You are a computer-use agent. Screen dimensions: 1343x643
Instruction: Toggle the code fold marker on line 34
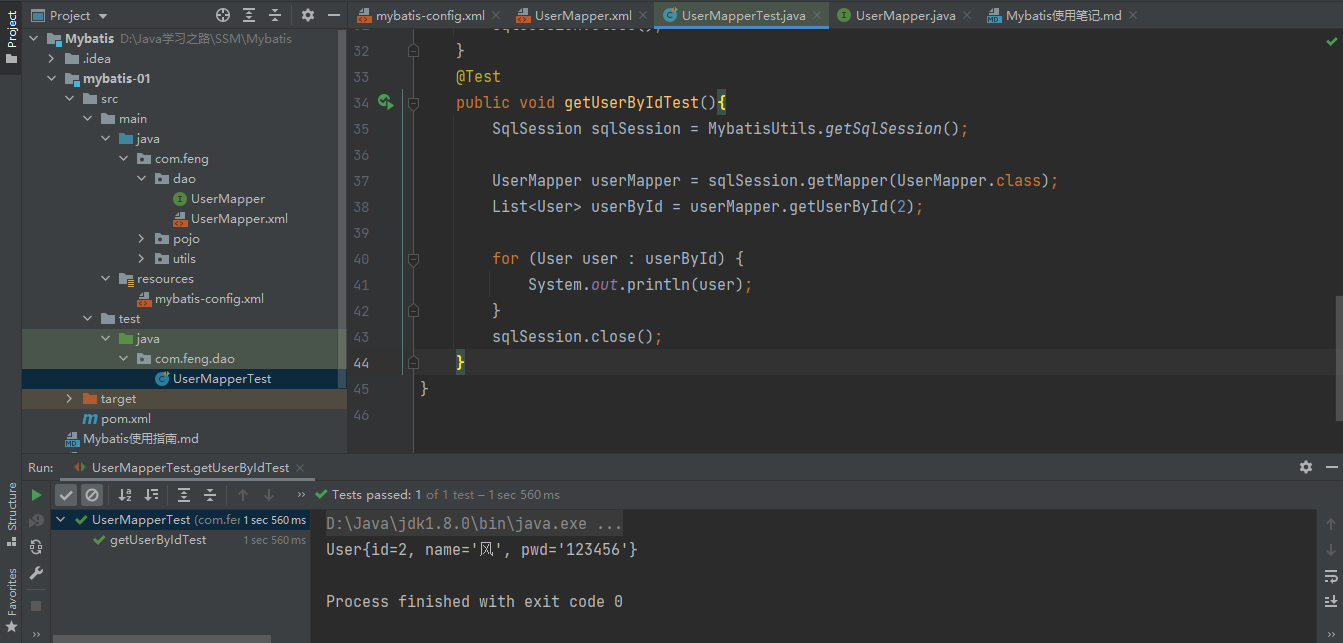point(413,102)
